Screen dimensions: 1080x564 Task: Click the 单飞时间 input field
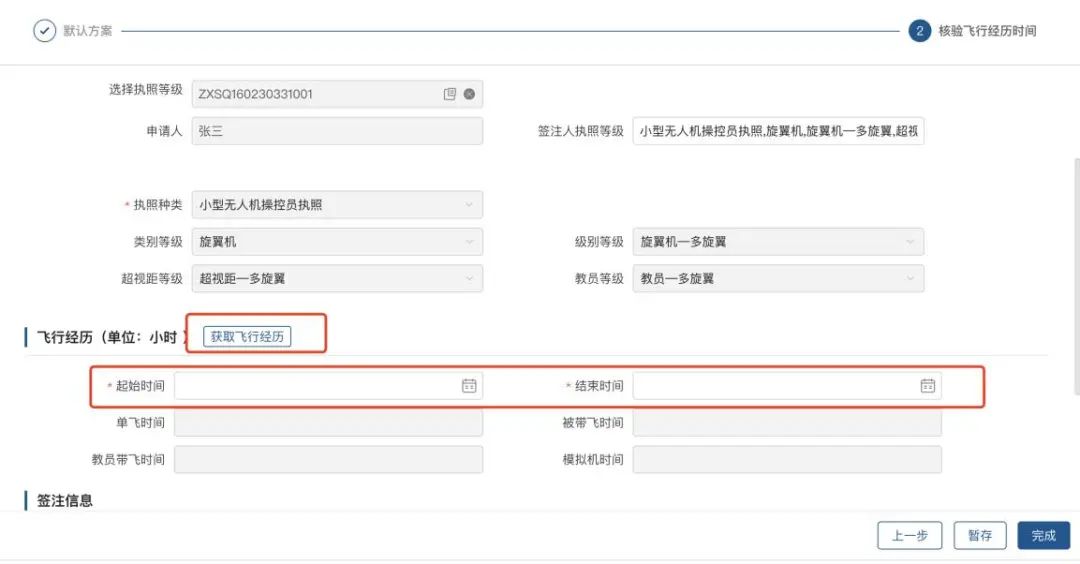[329, 422]
